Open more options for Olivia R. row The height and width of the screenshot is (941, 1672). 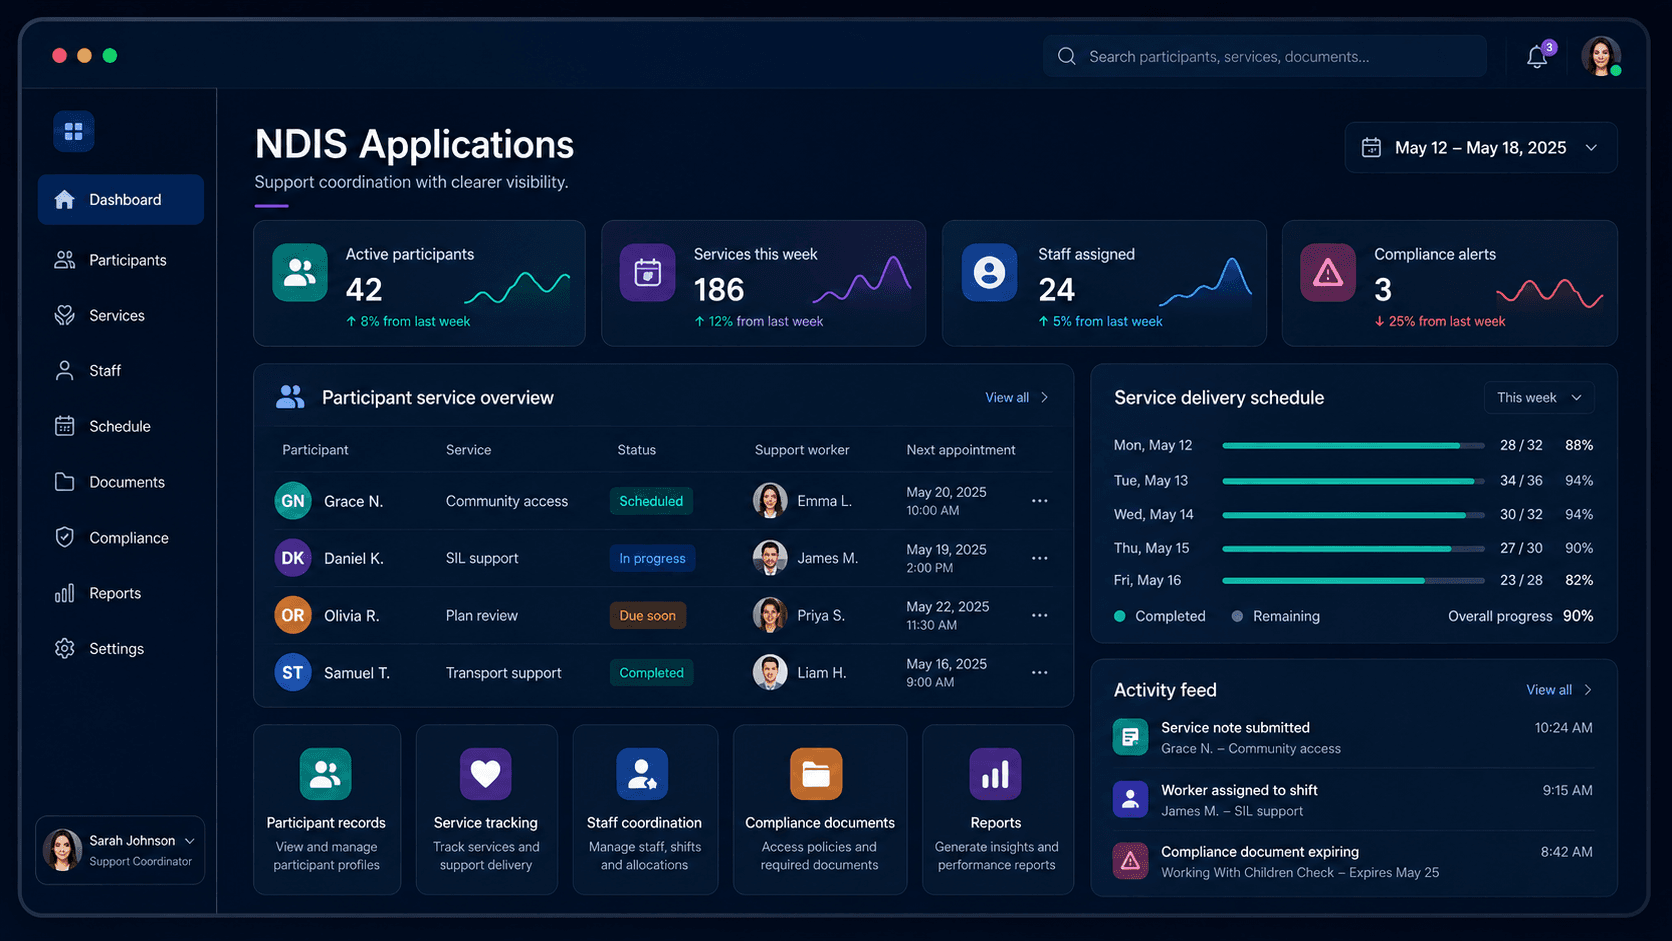click(1040, 615)
